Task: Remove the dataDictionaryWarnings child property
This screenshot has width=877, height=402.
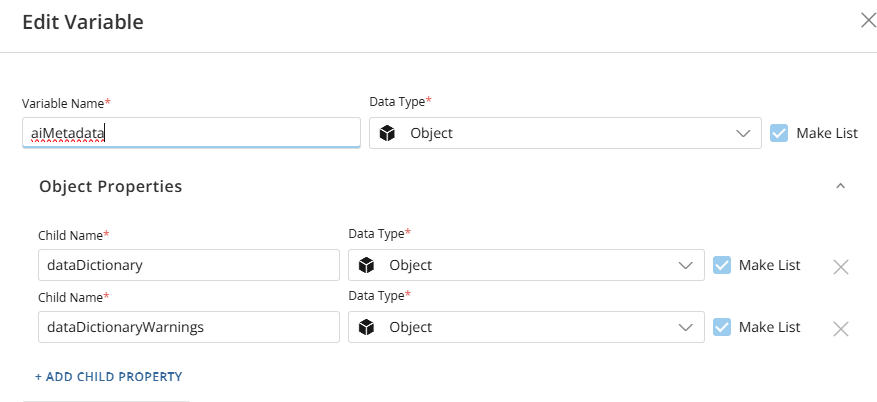Action: click(x=841, y=329)
